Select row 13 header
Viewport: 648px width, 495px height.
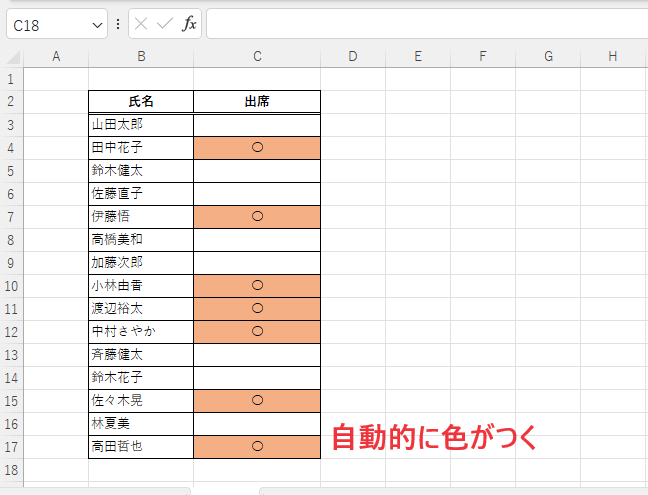click(x=11, y=355)
